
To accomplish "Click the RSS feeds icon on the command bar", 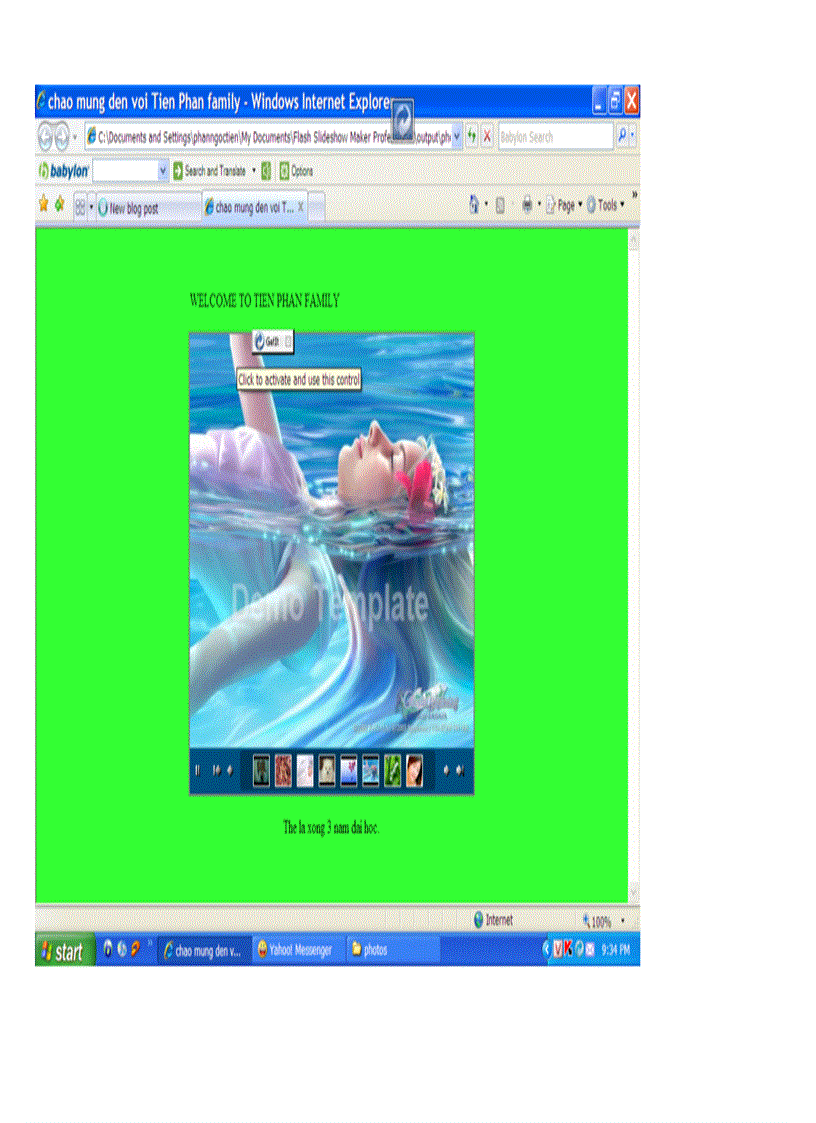I will 500,204.
